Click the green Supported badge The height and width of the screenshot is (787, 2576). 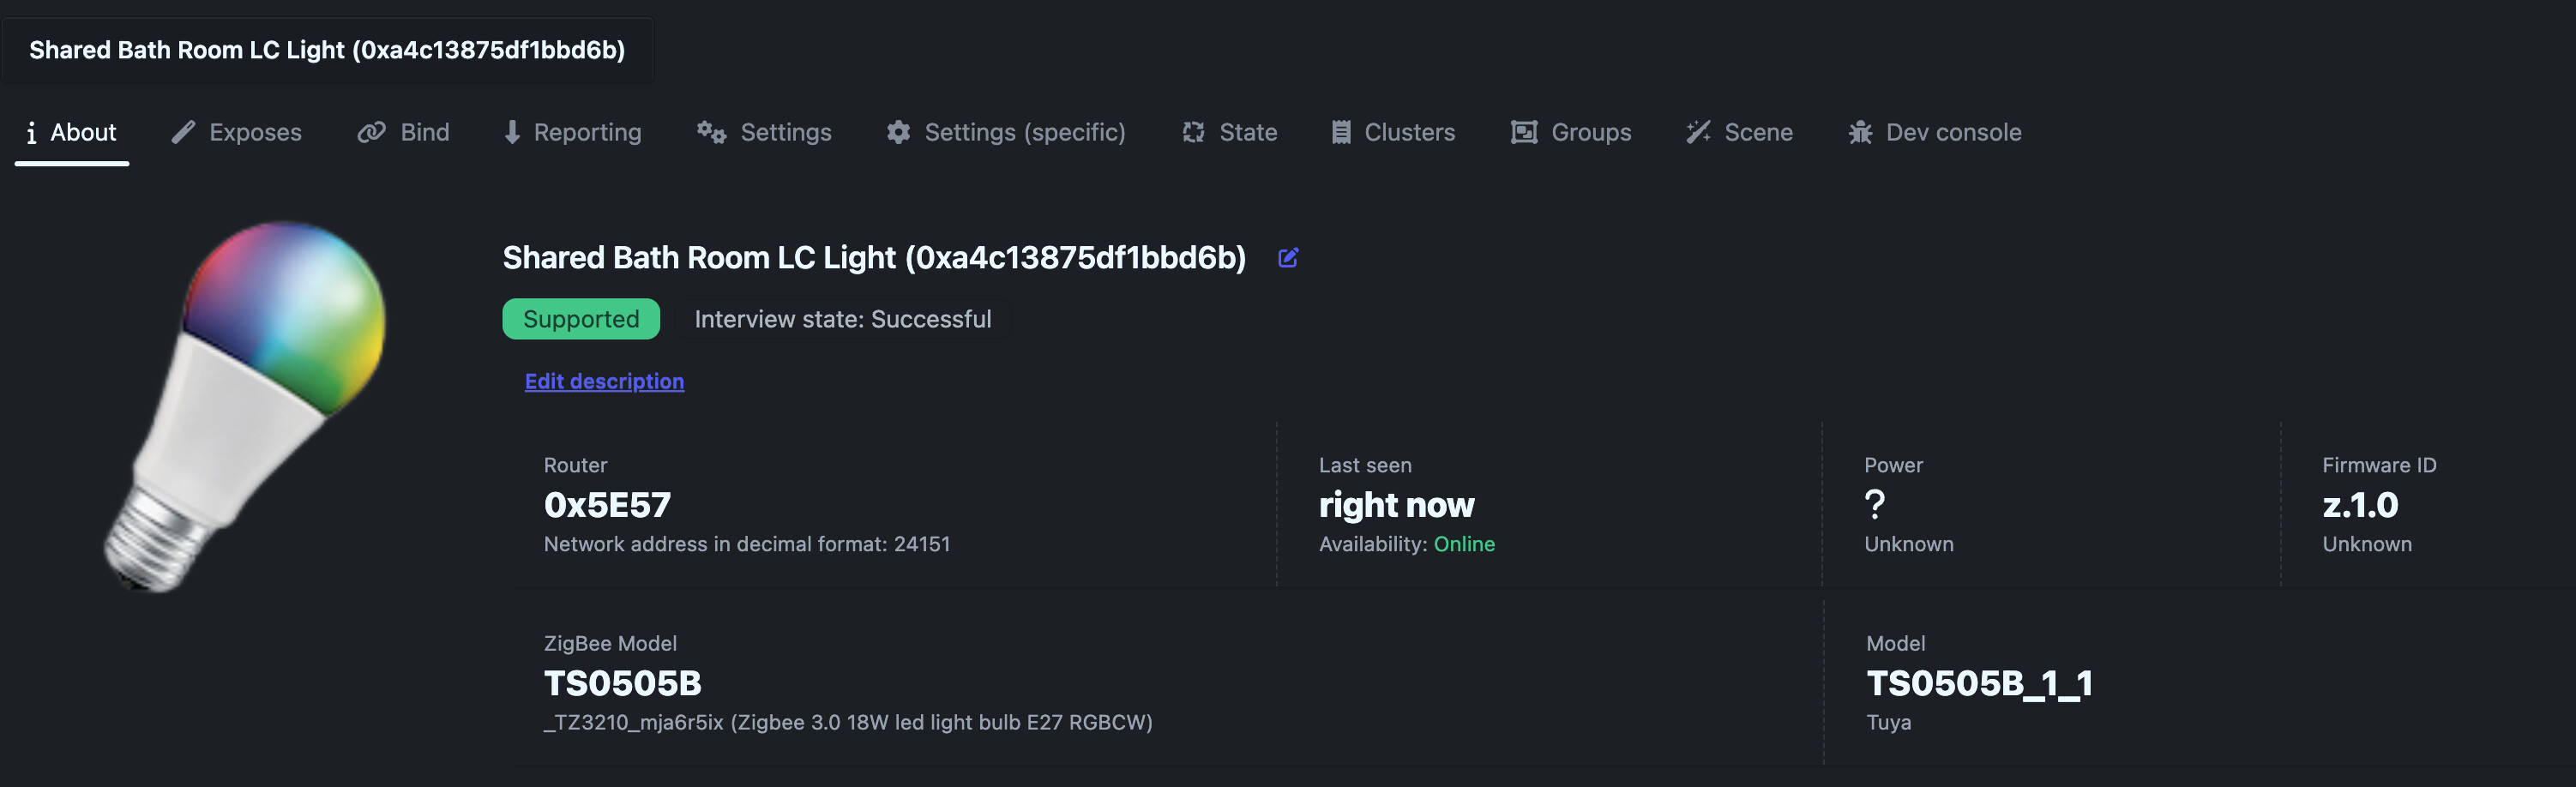pos(581,319)
